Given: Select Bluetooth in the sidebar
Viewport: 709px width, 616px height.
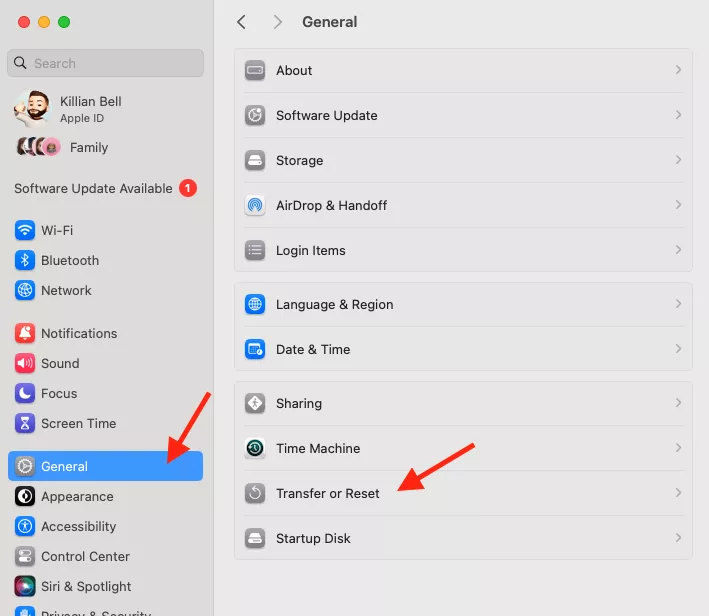Looking at the screenshot, I should (x=105, y=260).
